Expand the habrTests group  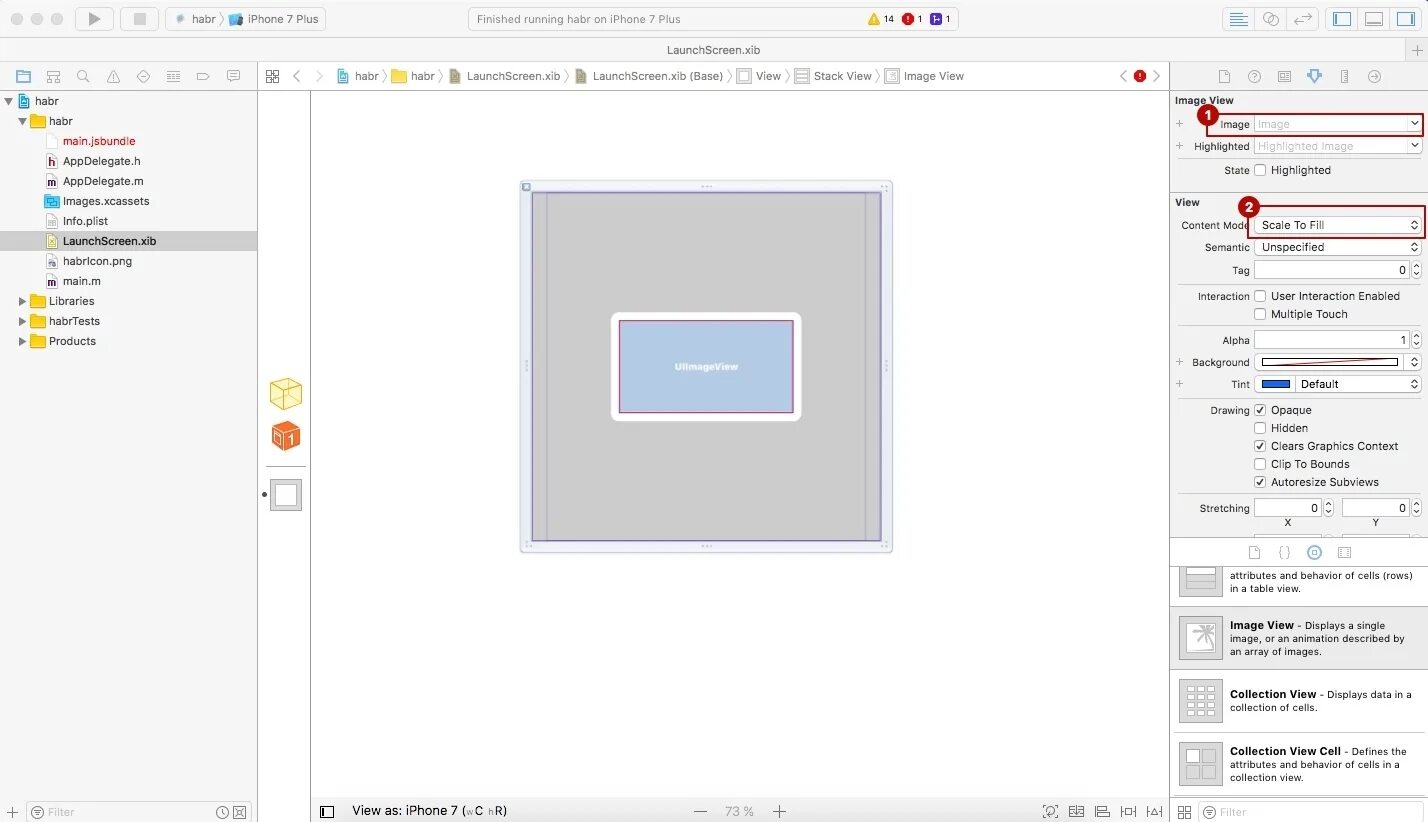point(22,321)
